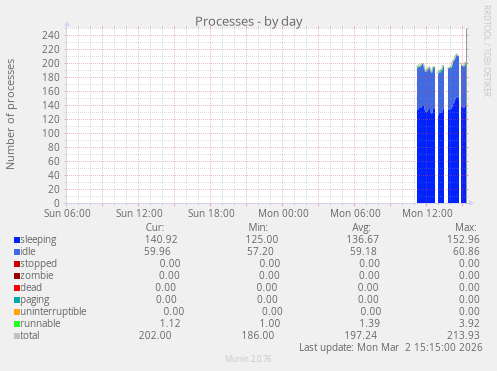Select the 'uninterruptible' legend label

53,311
